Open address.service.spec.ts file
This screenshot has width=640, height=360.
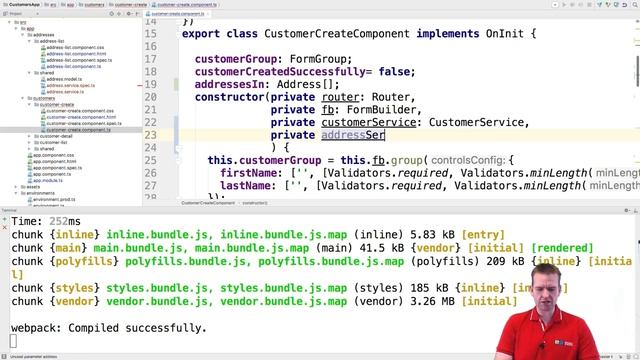tap(70, 85)
